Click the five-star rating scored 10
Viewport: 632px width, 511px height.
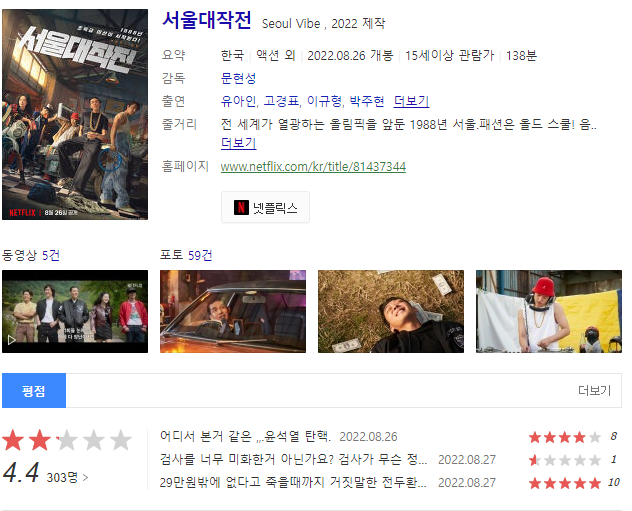[x=565, y=483]
